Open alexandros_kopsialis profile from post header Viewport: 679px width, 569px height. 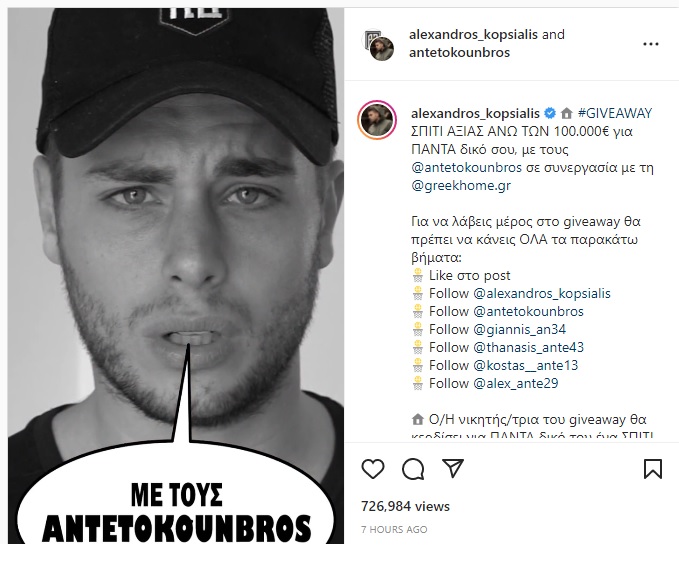click(x=473, y=35)
